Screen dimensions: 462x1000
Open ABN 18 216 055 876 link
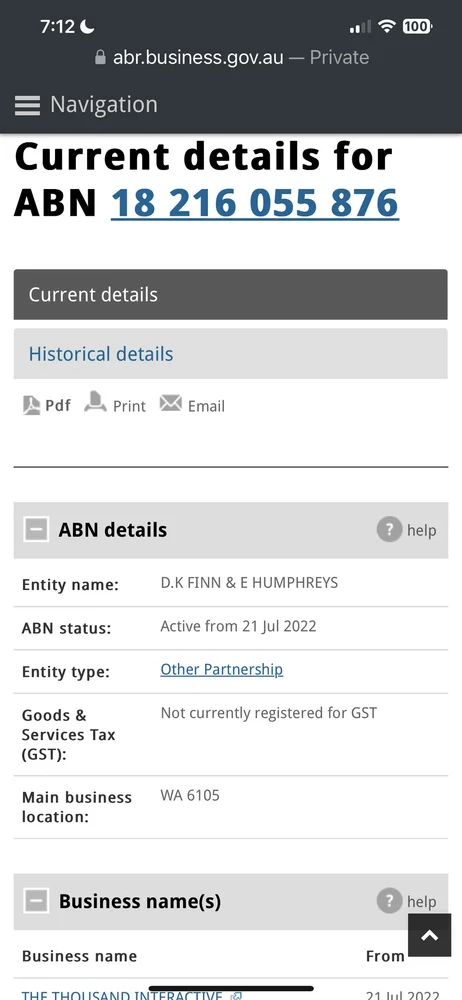click(x=255, y=203)
